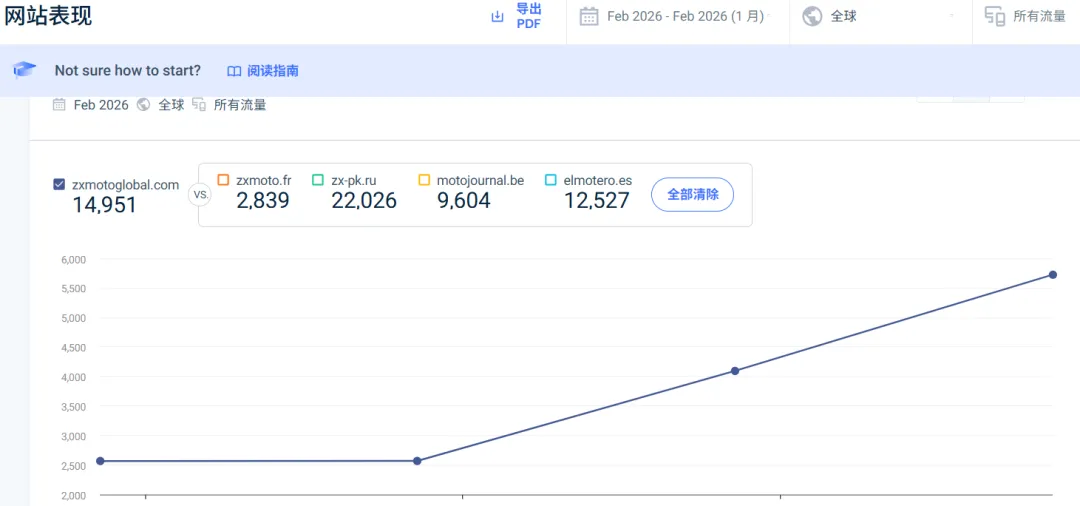Click the small calendar icon near Feb 2026
The height and width of the screenshot is (506, 1080).
point(59,104)
